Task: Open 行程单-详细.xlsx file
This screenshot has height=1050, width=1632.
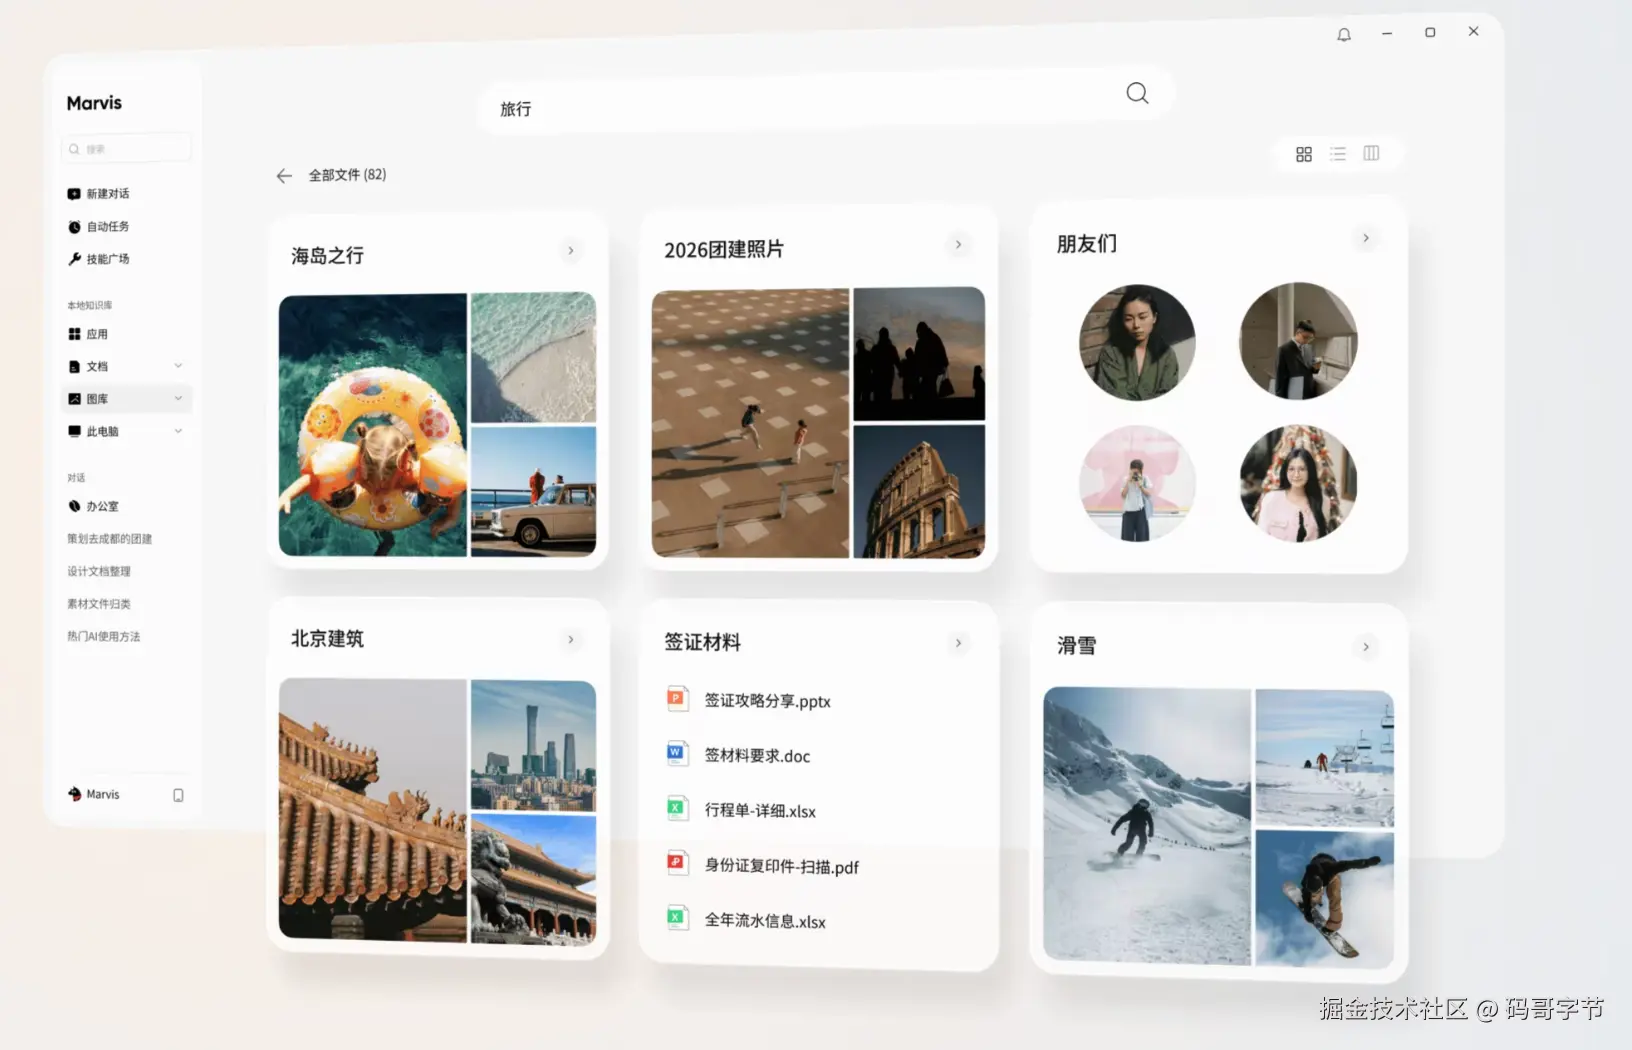Action: tap(760, 811)
